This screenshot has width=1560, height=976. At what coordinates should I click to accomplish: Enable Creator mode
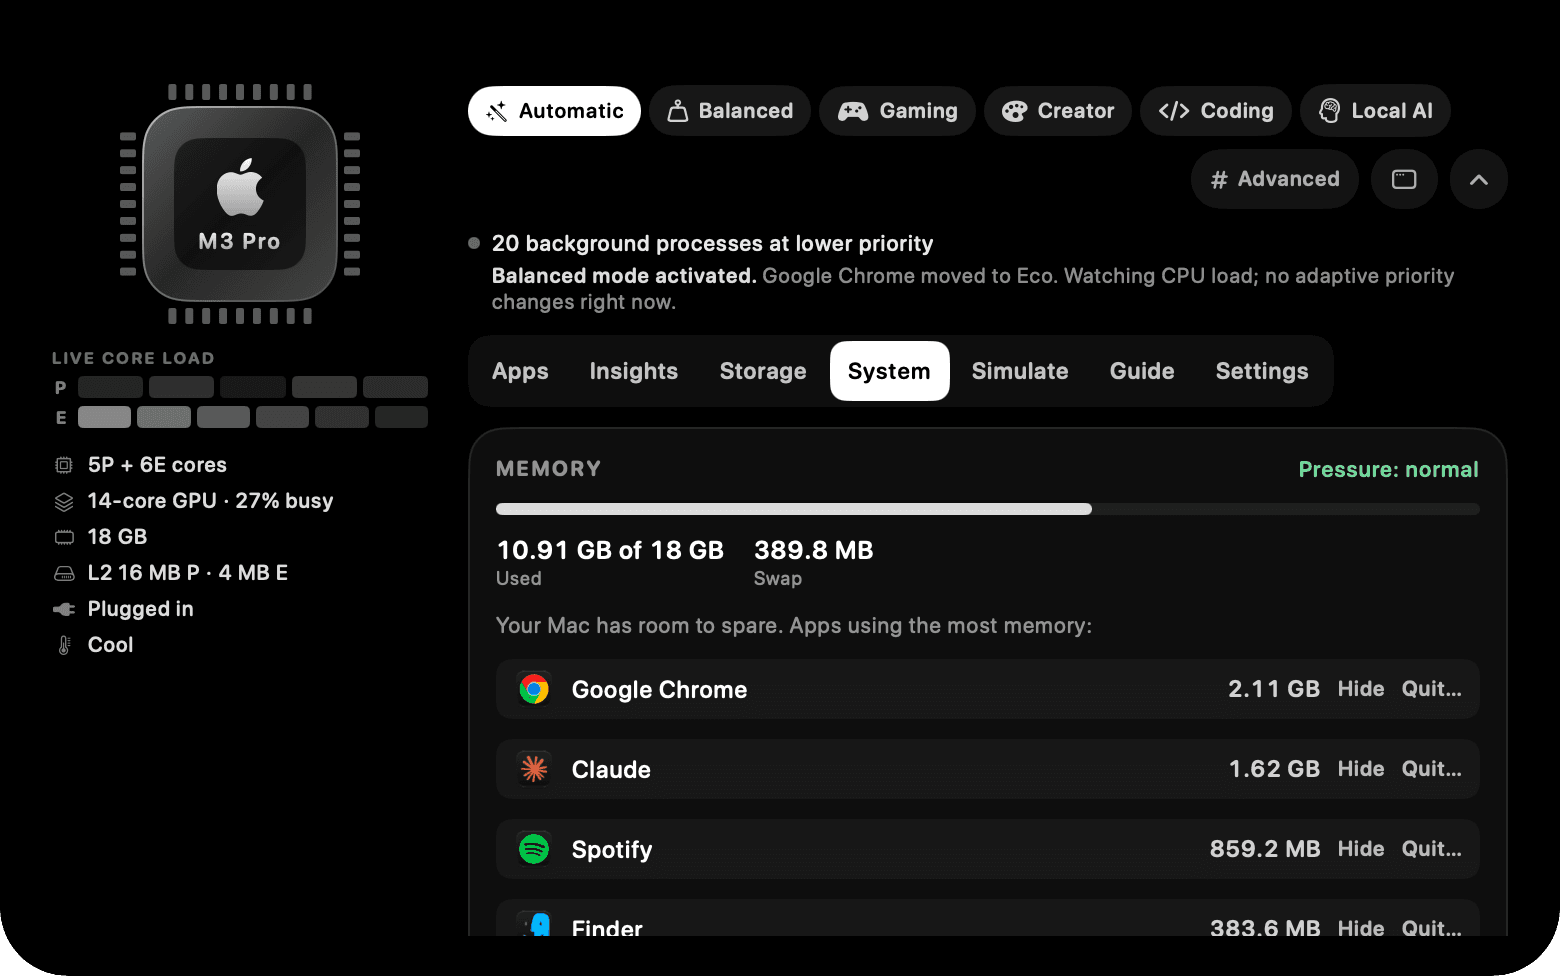(x=1058, y=111)
